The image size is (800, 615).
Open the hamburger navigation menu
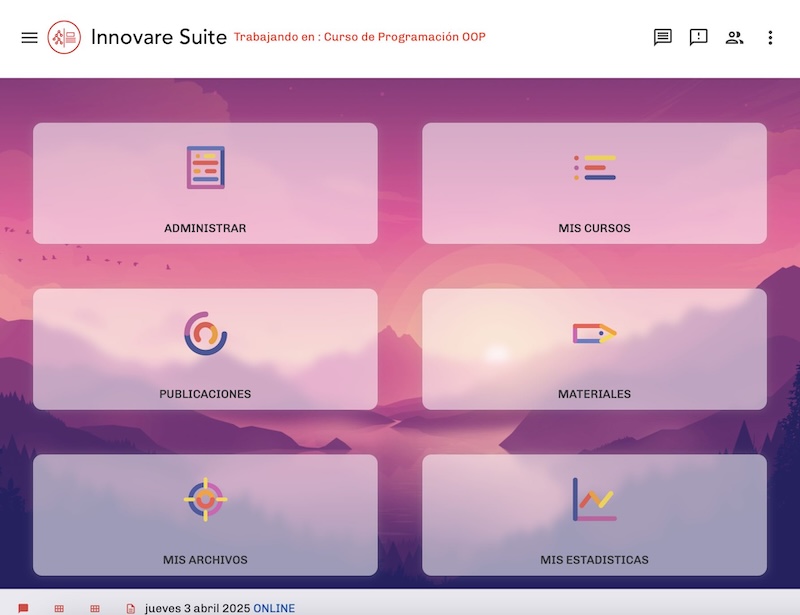pyautogui.click(x=27, y=37)
